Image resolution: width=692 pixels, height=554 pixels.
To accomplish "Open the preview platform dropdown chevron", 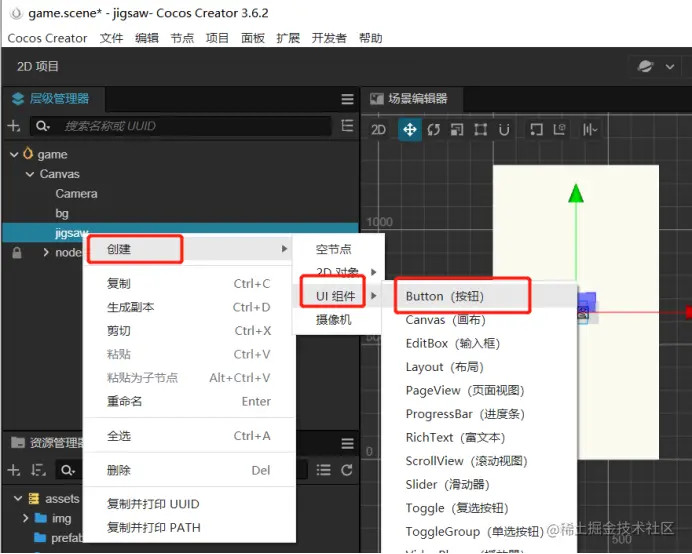I will pos(670,67).
